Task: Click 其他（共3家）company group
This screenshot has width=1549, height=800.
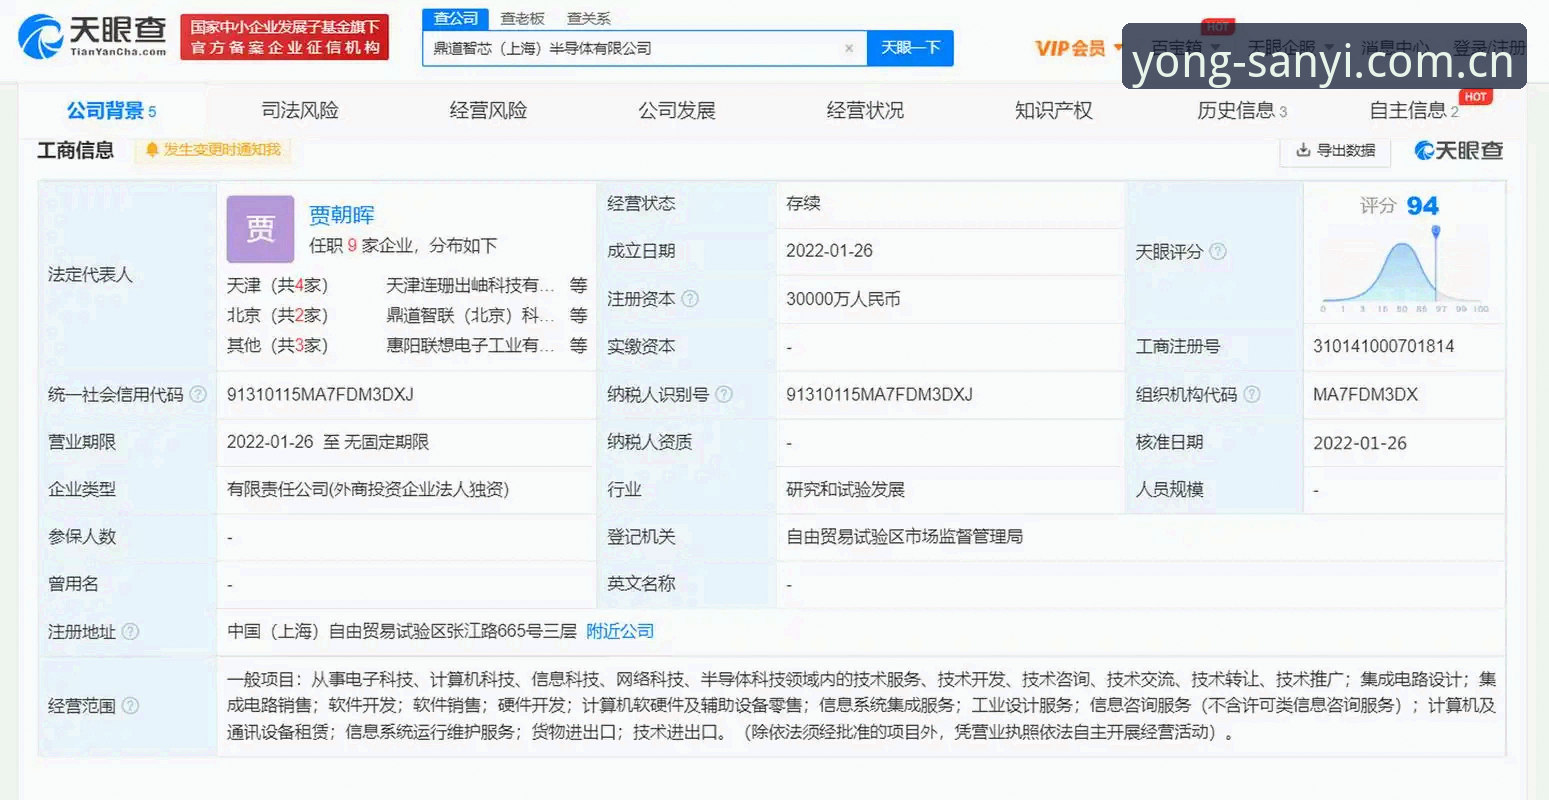Action: tap(277, 345)
